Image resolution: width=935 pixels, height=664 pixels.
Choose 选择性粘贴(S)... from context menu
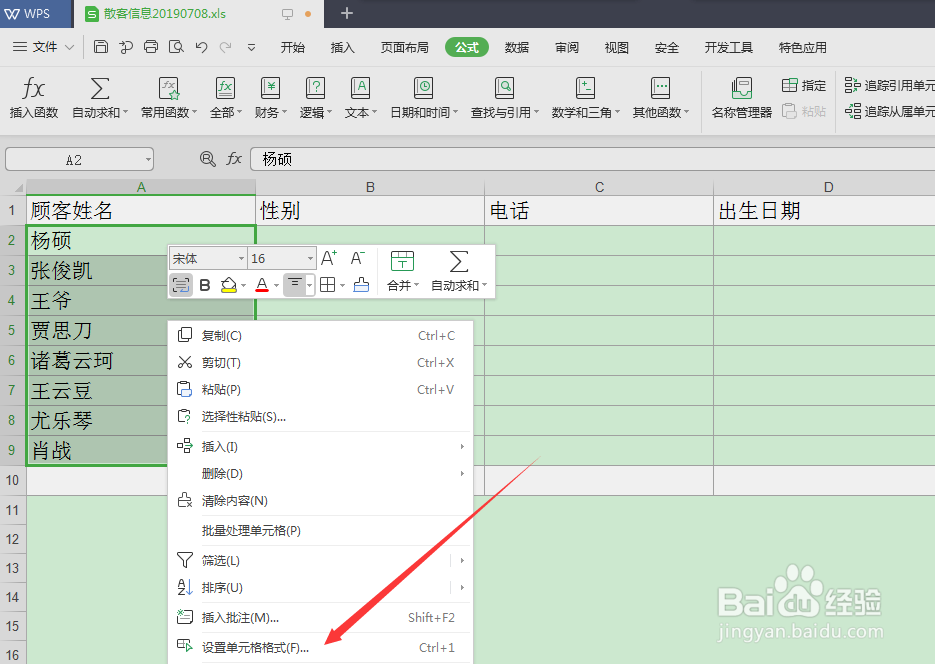[x=321, y=417]
